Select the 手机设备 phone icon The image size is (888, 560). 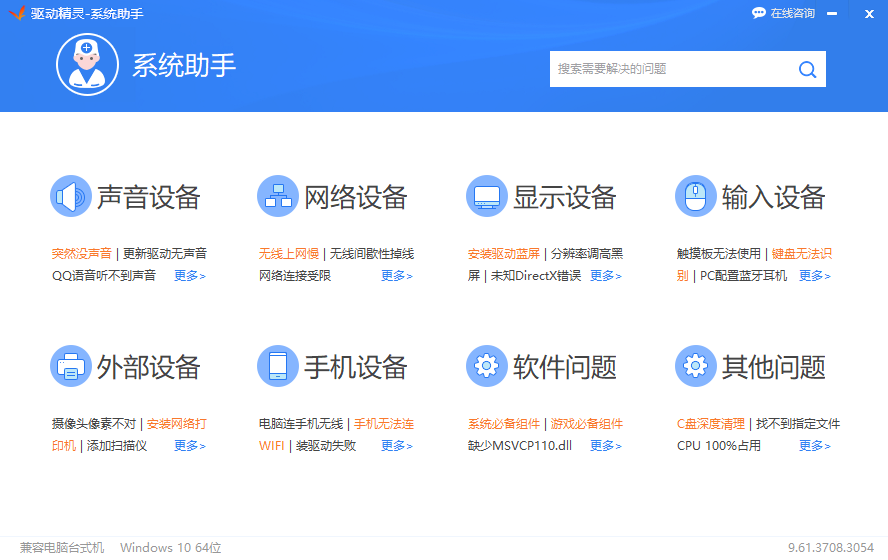tap(278, 367)
